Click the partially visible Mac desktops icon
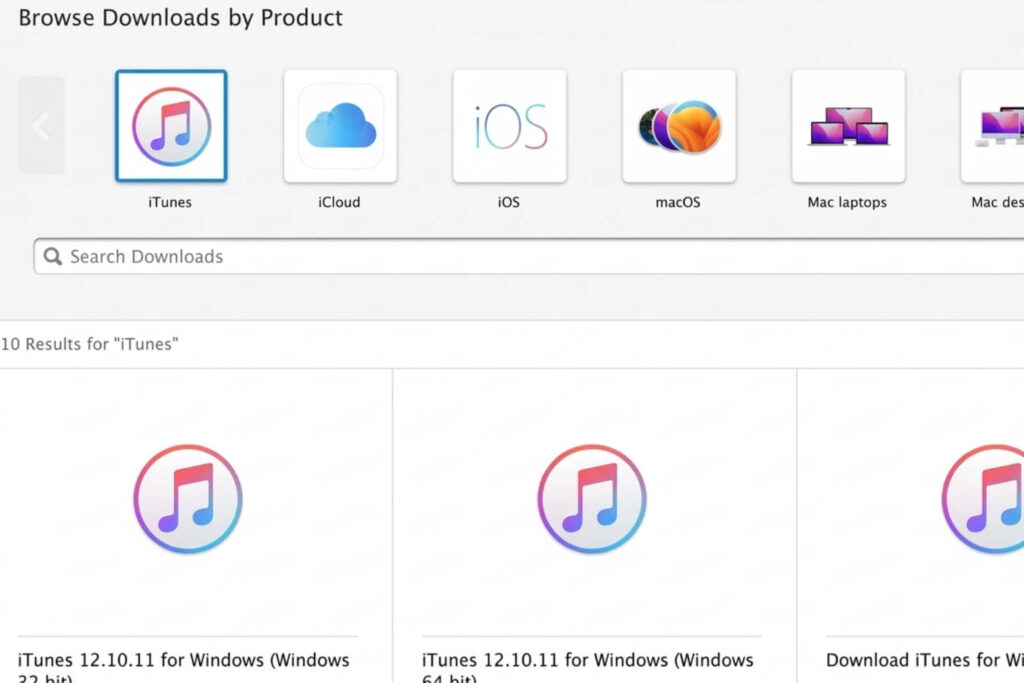 [994, 126]
